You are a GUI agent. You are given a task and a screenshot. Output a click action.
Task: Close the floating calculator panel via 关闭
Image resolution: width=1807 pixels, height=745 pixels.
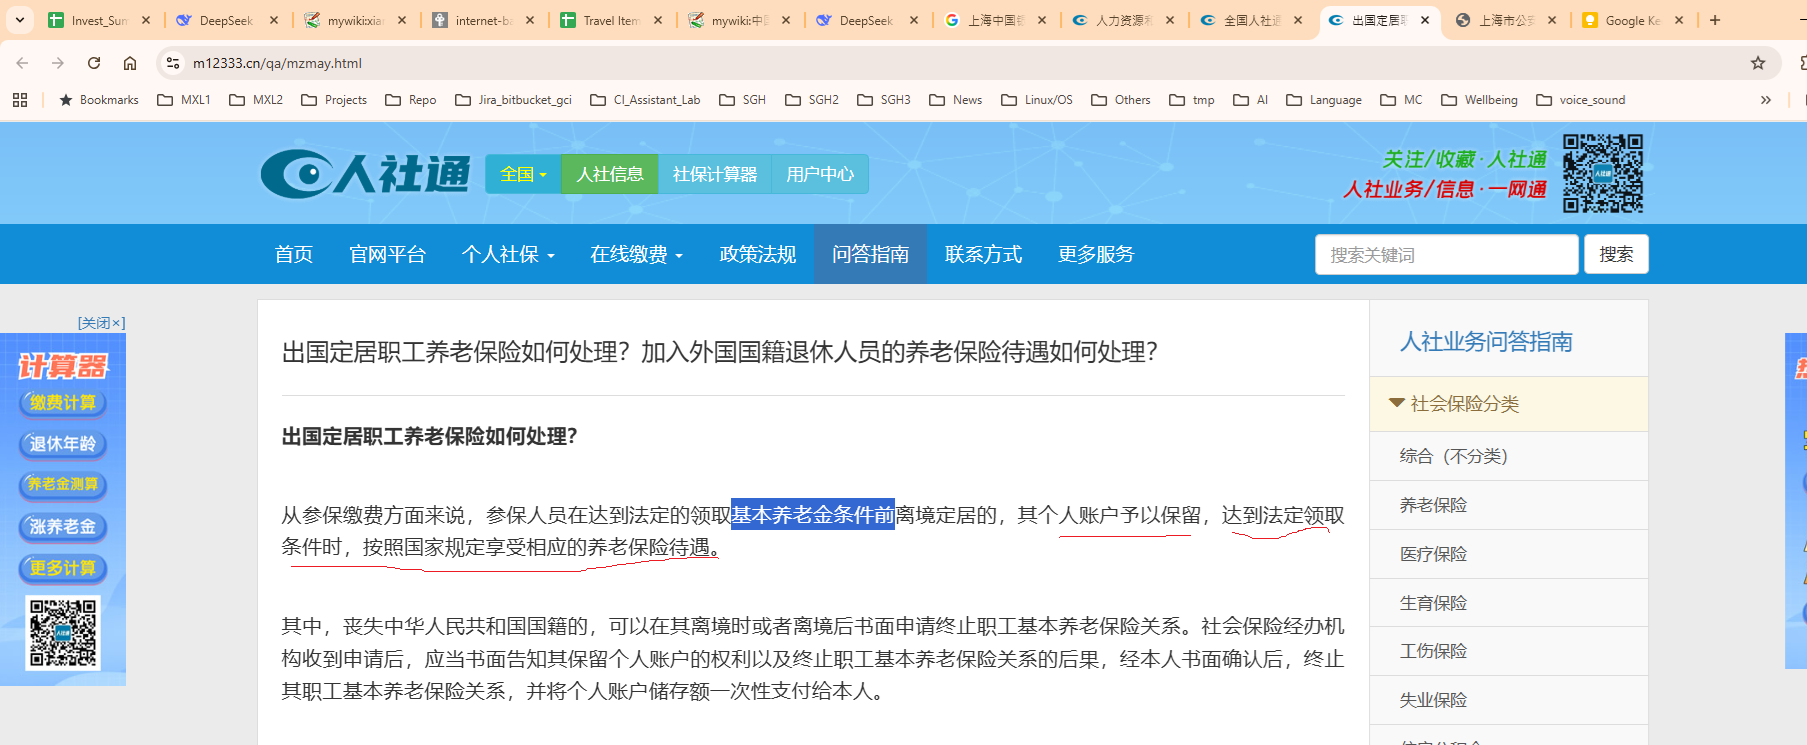click(x=101, y=323)
